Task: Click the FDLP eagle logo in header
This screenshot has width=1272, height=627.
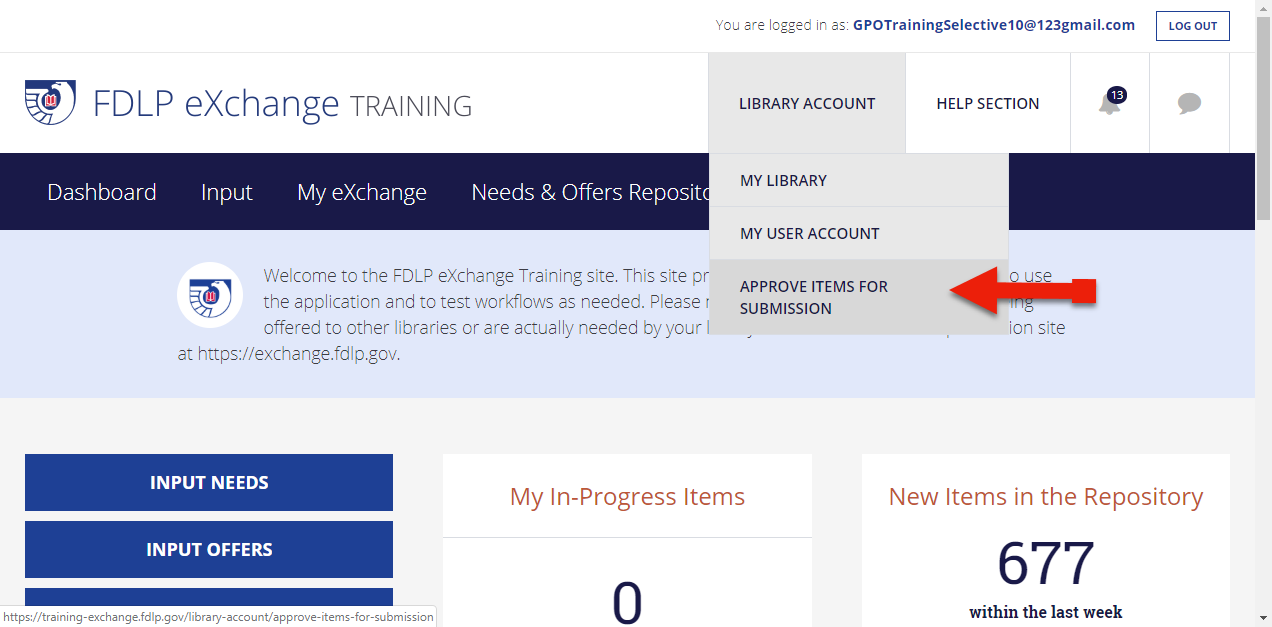Action: click(x=50, y=103)
